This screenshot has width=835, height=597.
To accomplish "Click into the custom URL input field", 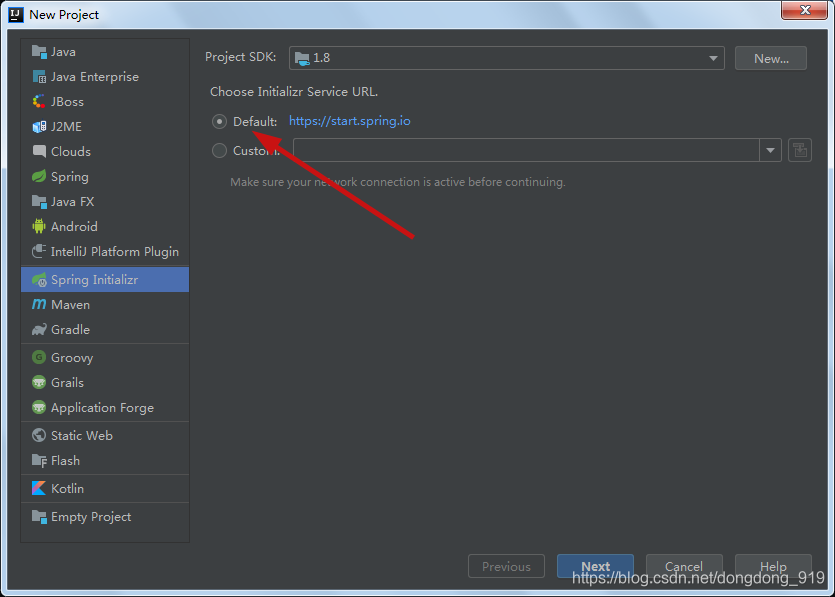I will pyautogui.click(x=526, y=150).
